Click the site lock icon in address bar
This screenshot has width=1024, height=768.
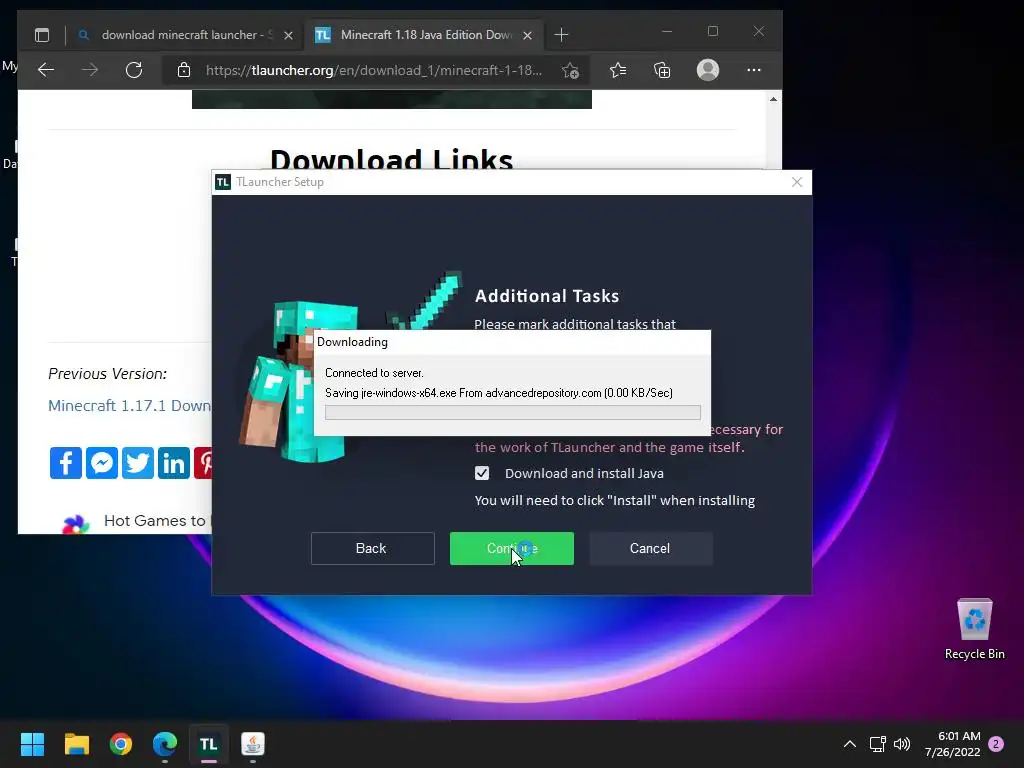pos(184,70)
